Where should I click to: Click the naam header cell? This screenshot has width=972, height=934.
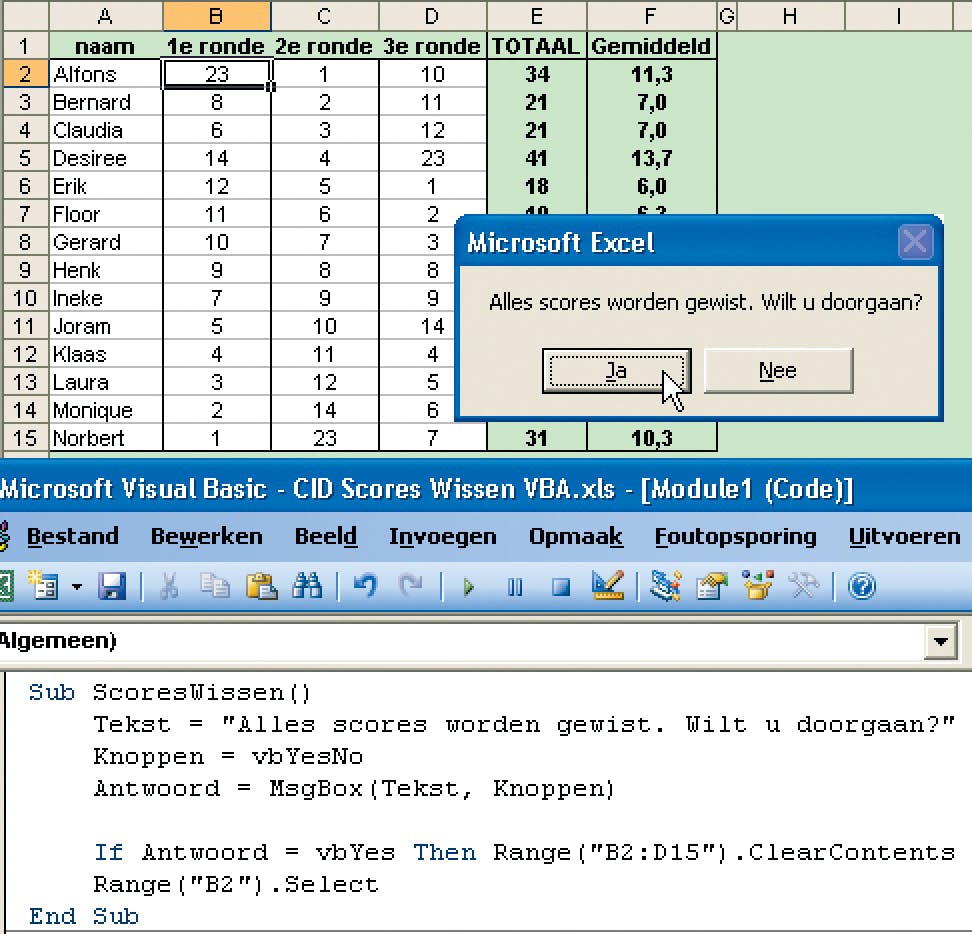pyautogui.click(x=105, y=46)
